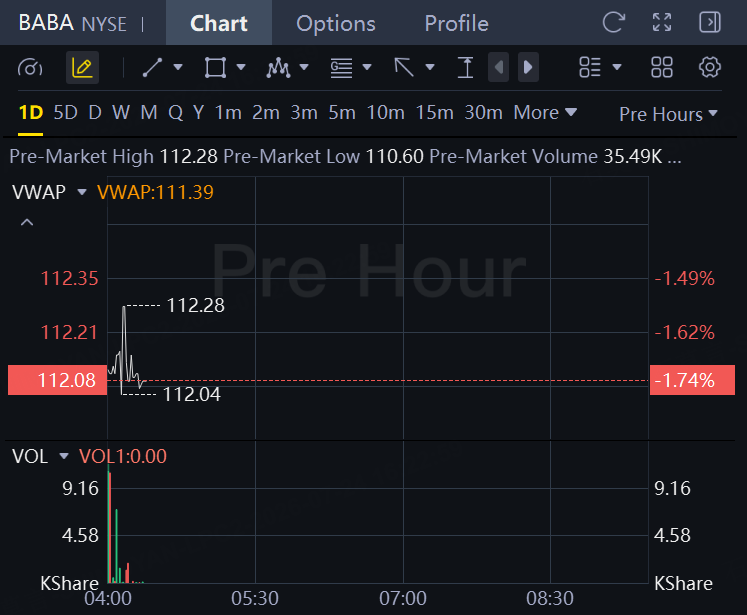
Task: Step to the previous bar with left arrow
Action: pyautogui.click(x=498, y=67)
